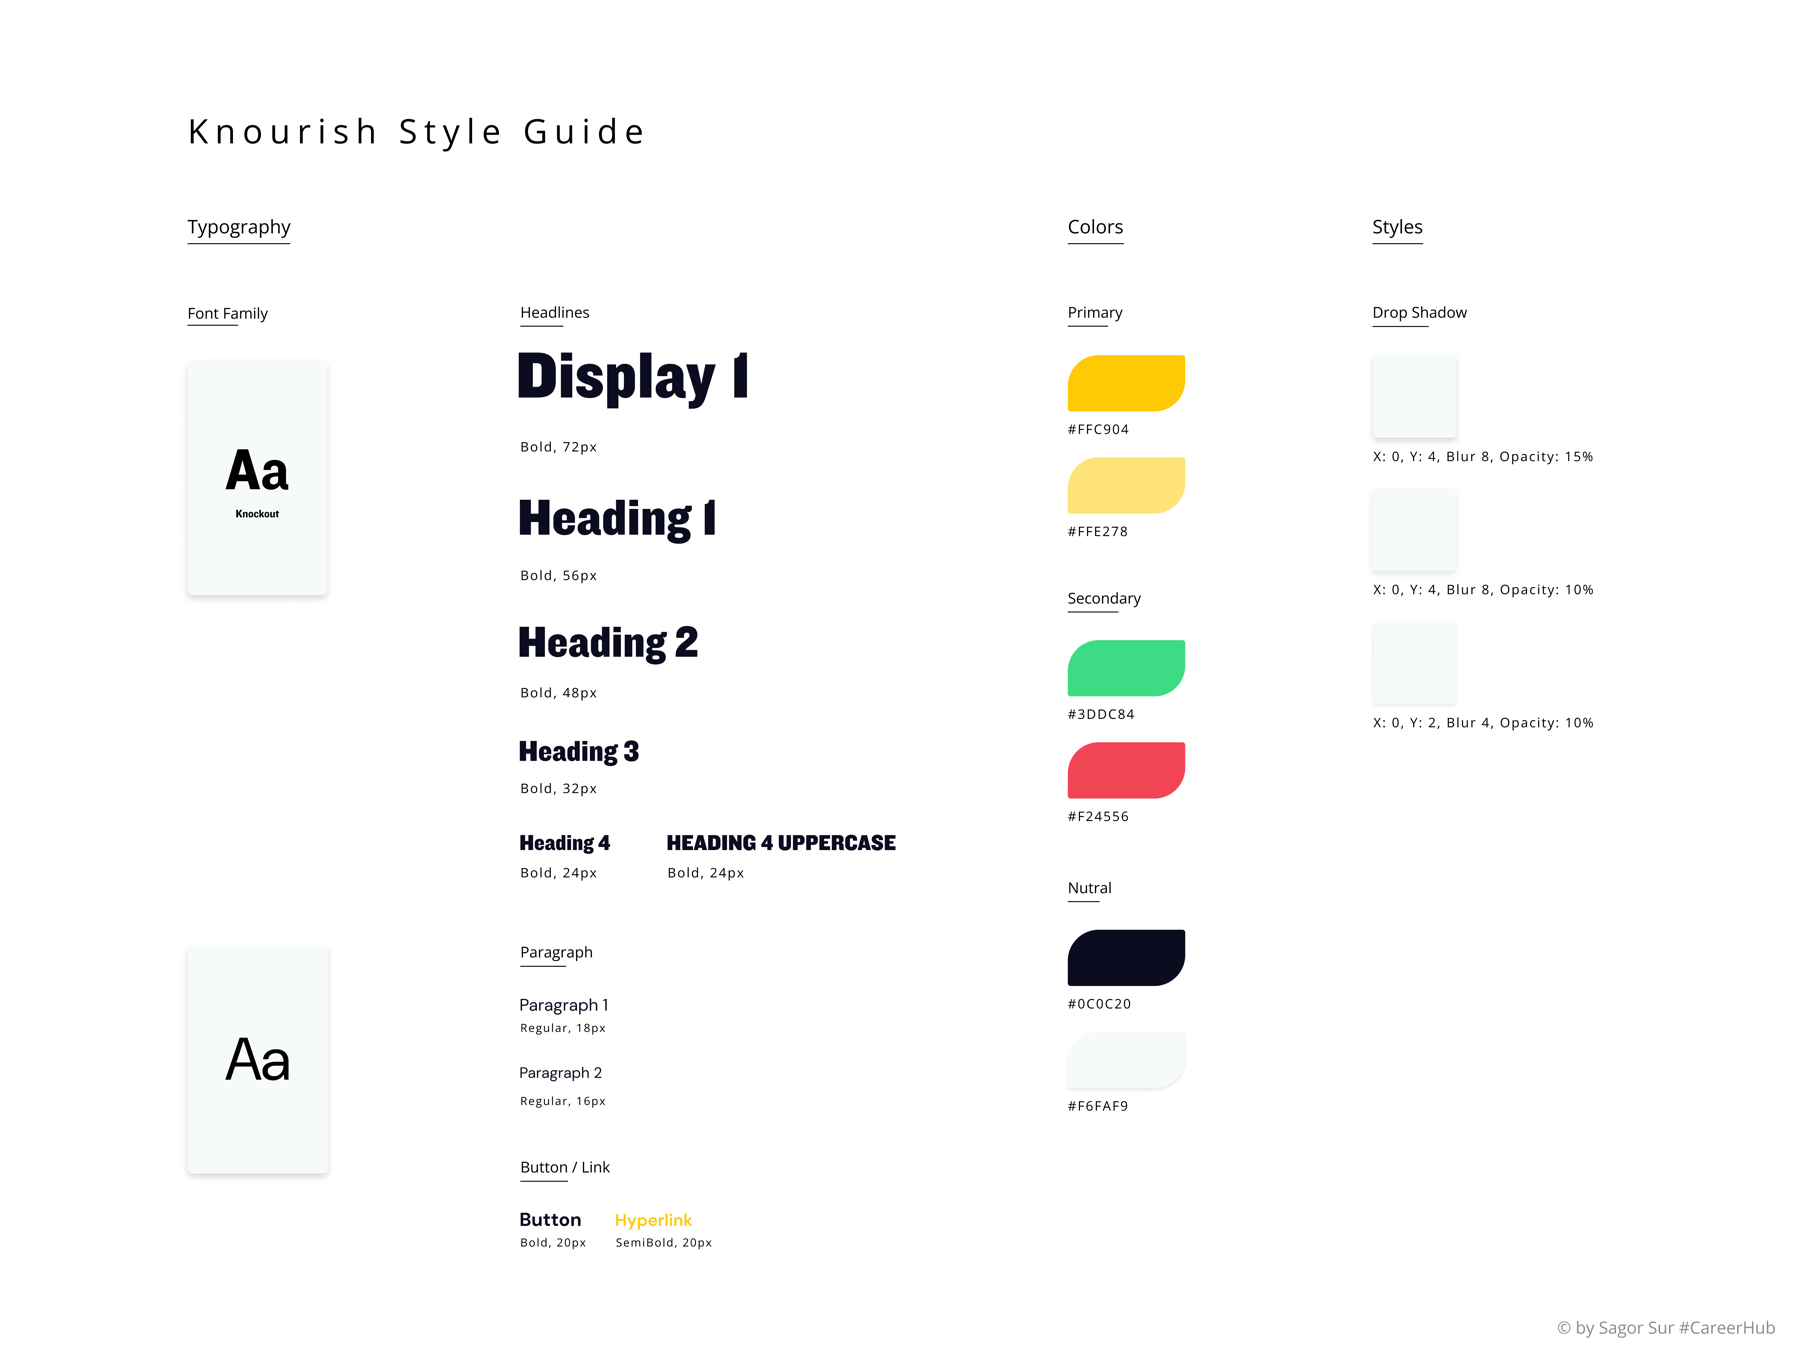The height and width of the screenshot is (1359, 1800).
Task: Click the Button text sample
Action: pyautogui.click(x=550, y=1220)
